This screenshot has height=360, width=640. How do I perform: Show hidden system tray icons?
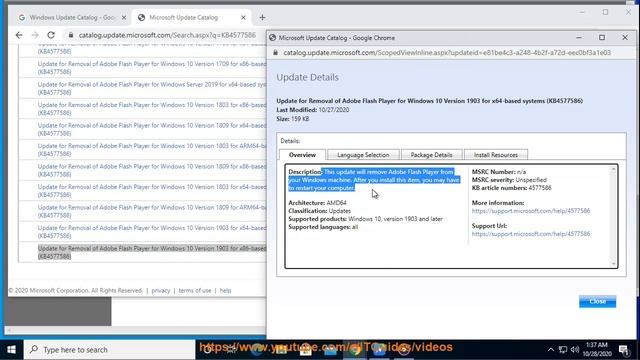tap(551, 350)
